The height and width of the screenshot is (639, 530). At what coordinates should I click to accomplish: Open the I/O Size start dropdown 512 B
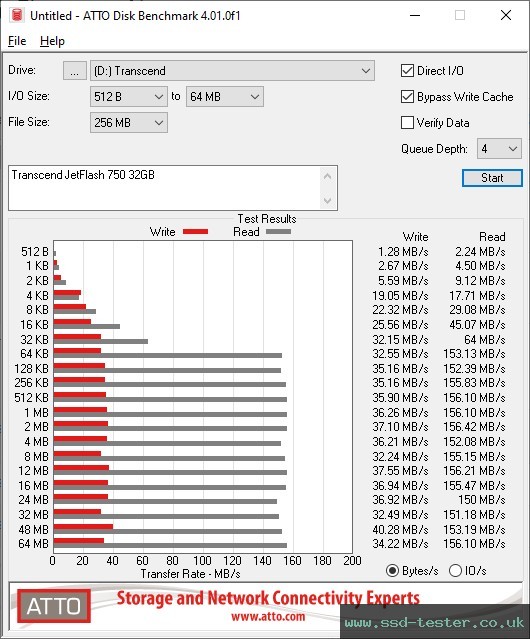click(x=129, y=97)
